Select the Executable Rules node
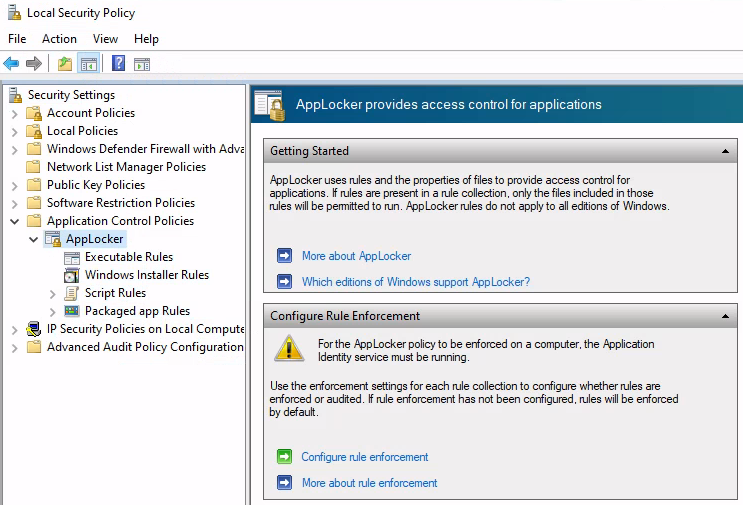 coord(128,257)
